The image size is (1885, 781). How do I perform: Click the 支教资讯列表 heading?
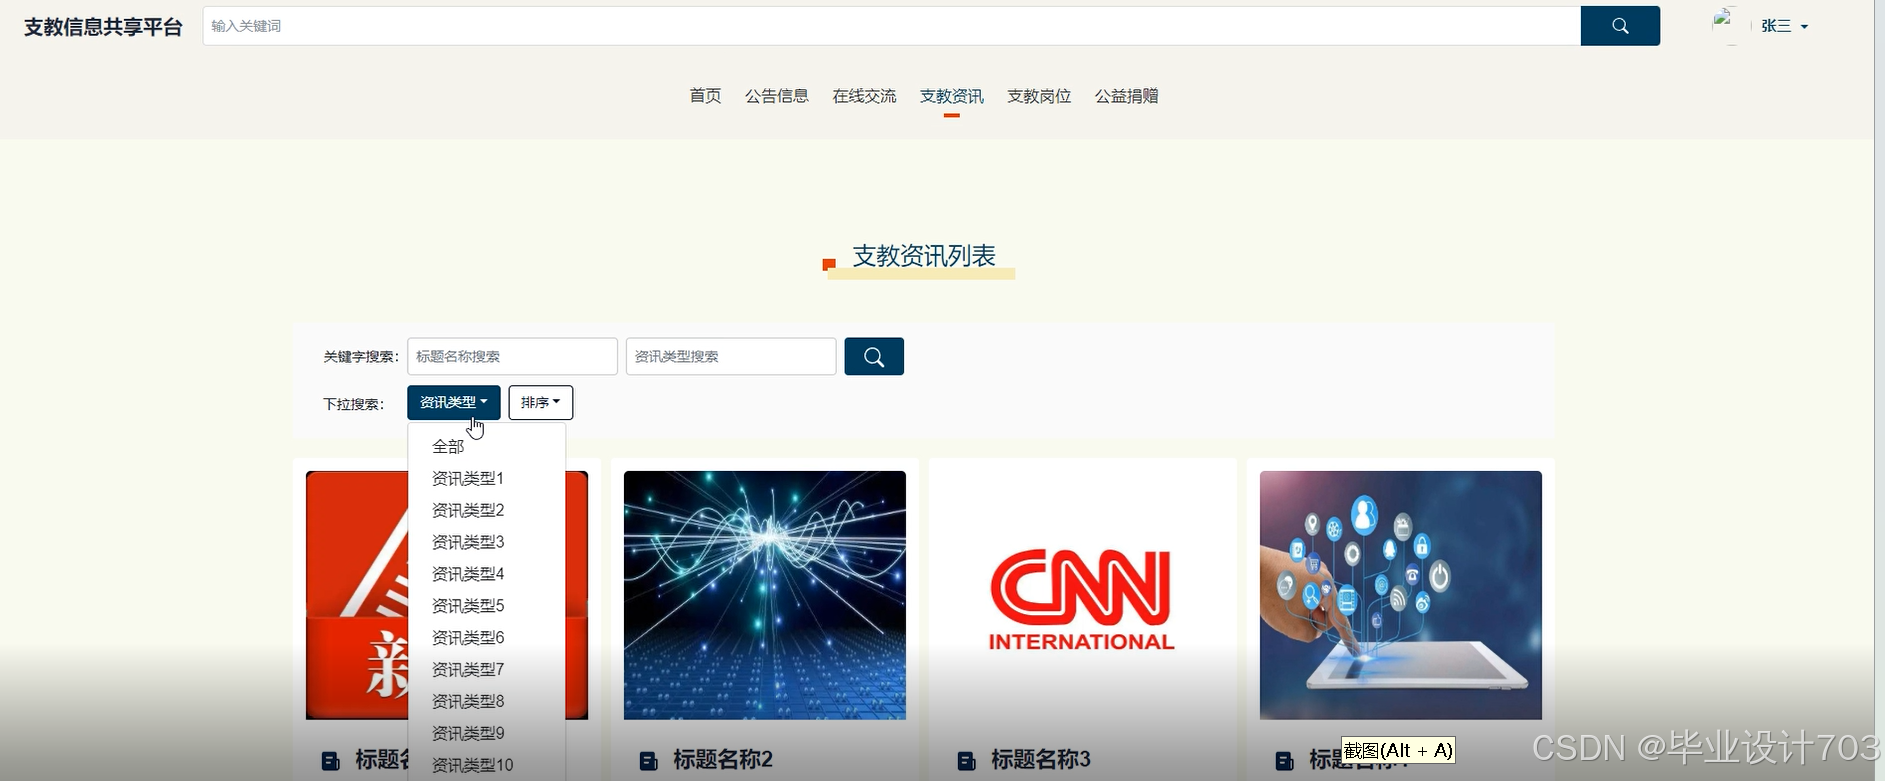[924, 256]
